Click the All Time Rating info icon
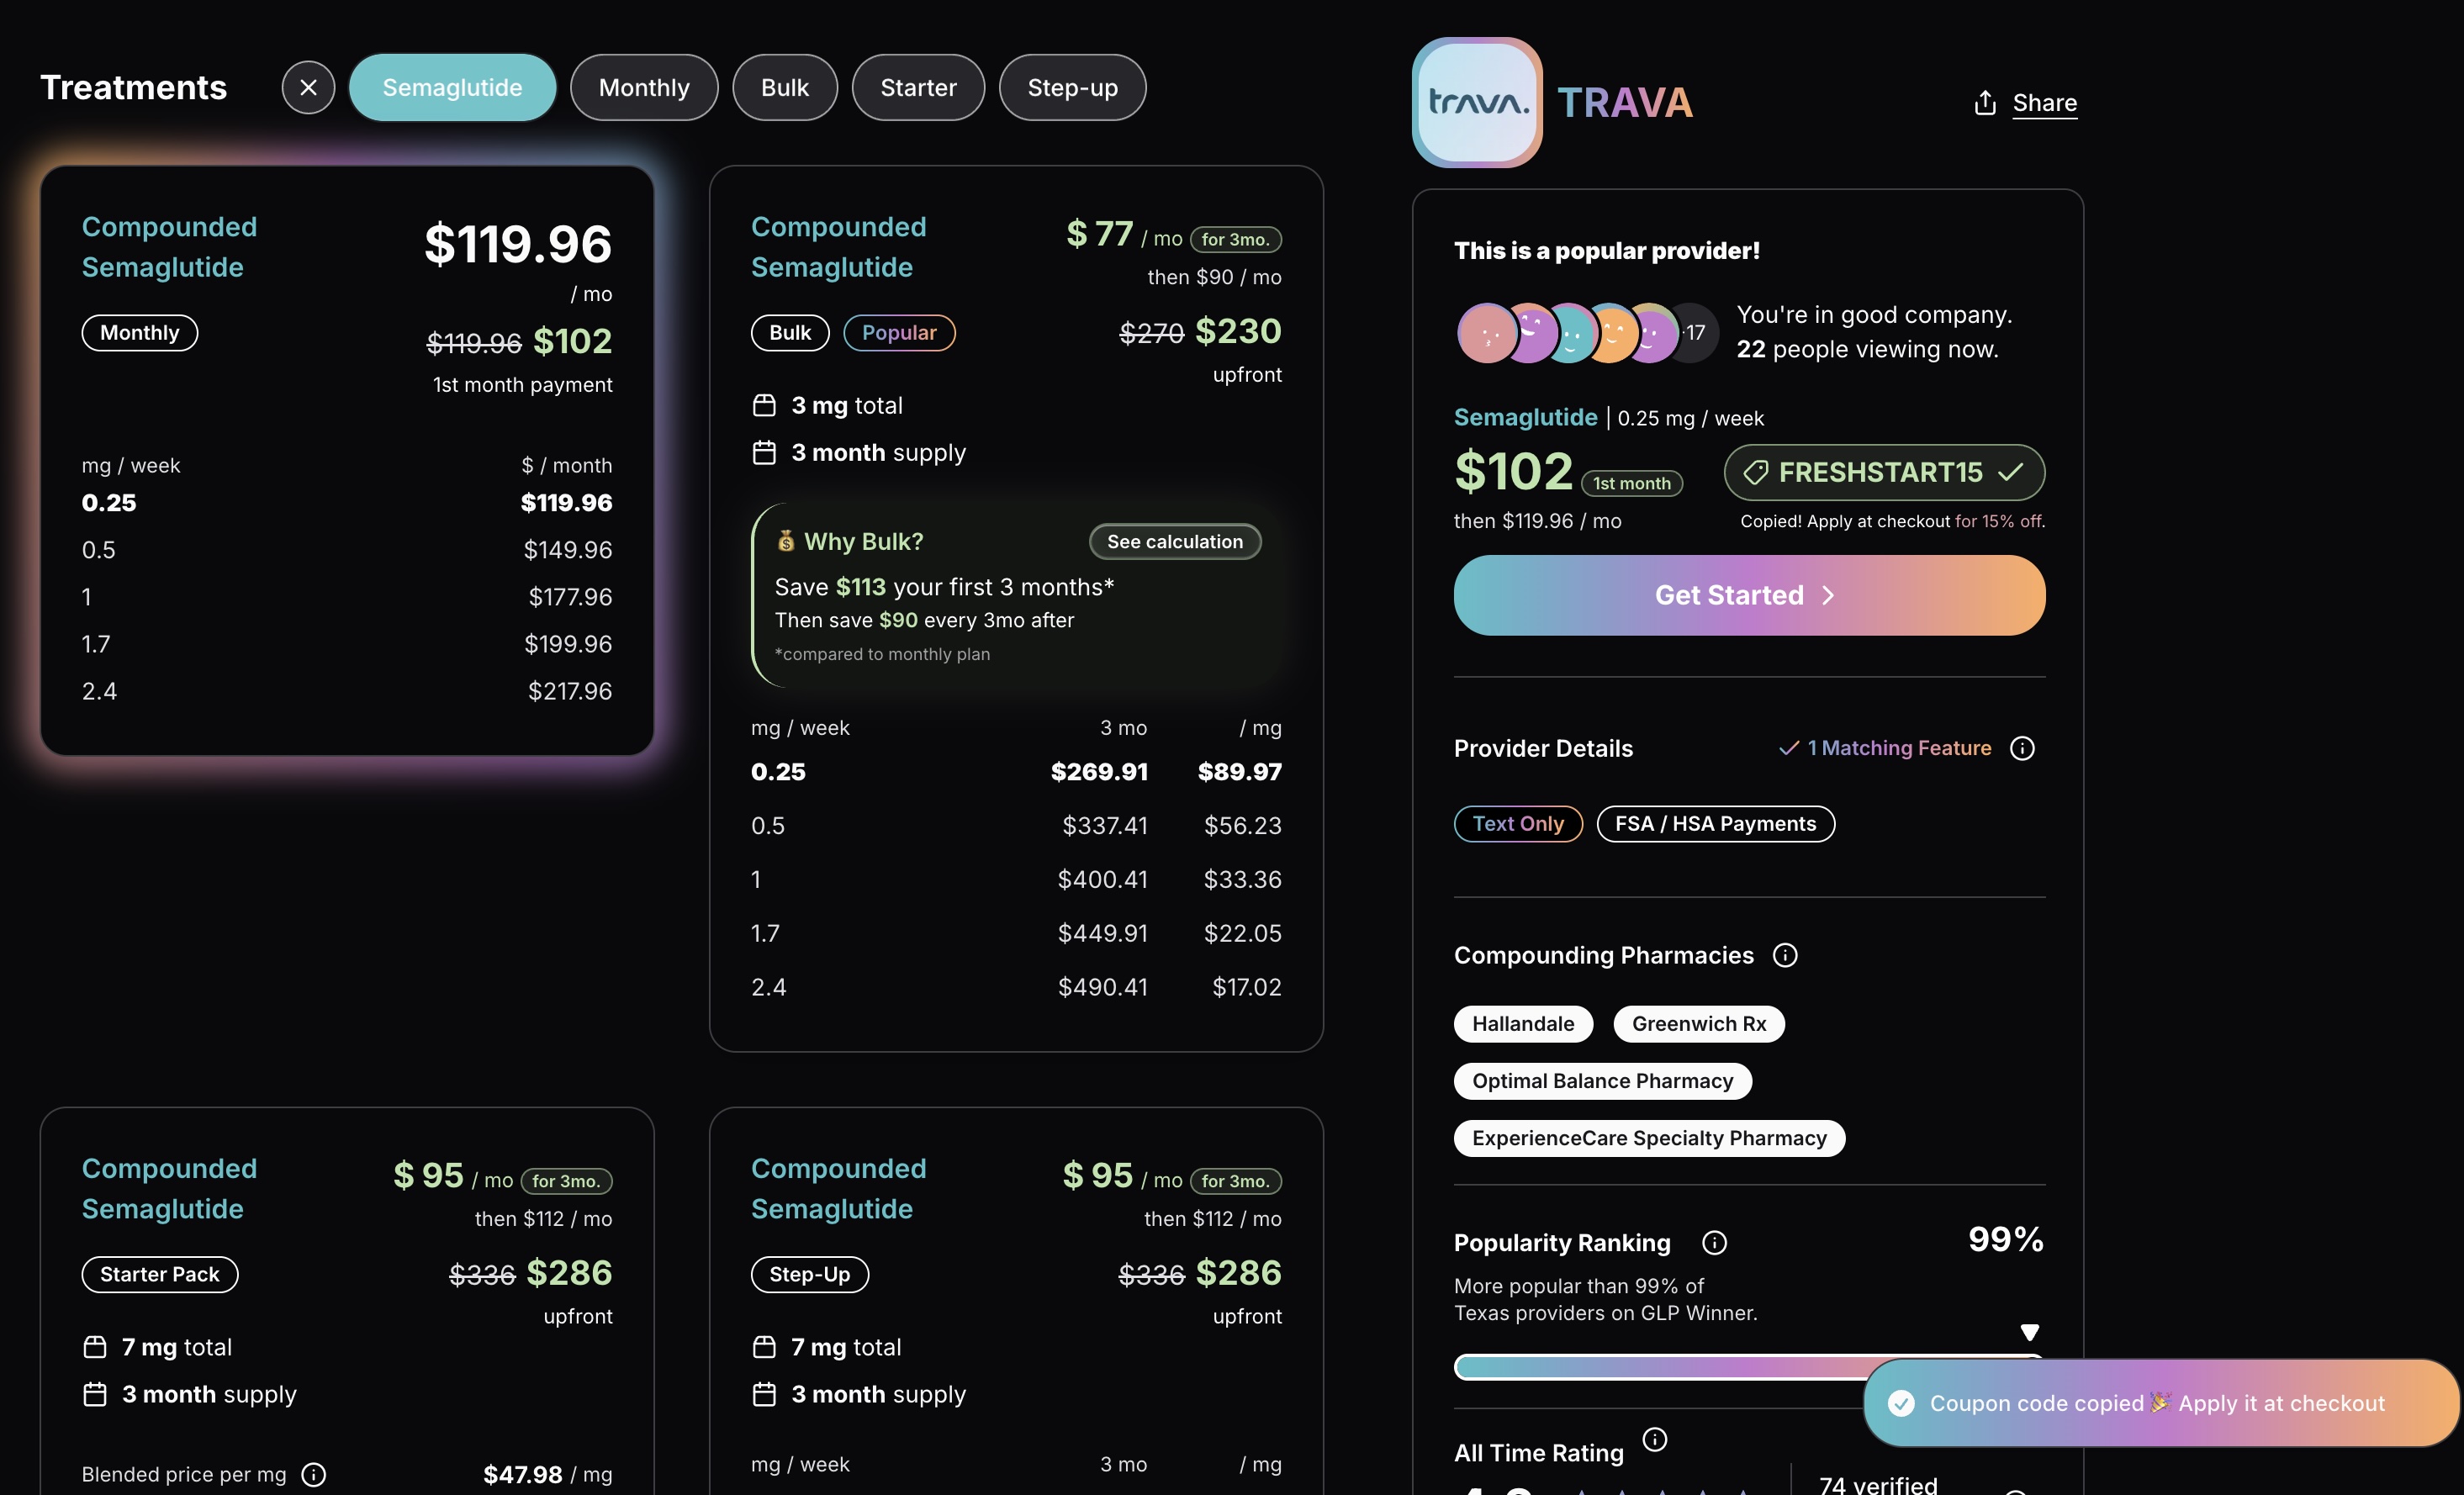Screen dimensions: 2464x1495 pyautogui.click(x=1655, y=1438)
